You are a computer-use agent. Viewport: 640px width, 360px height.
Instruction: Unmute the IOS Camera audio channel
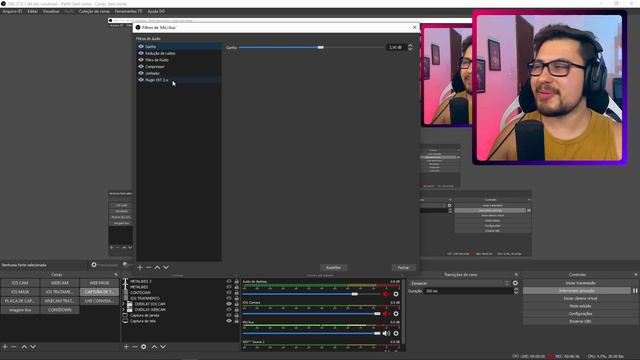(386, 313)
